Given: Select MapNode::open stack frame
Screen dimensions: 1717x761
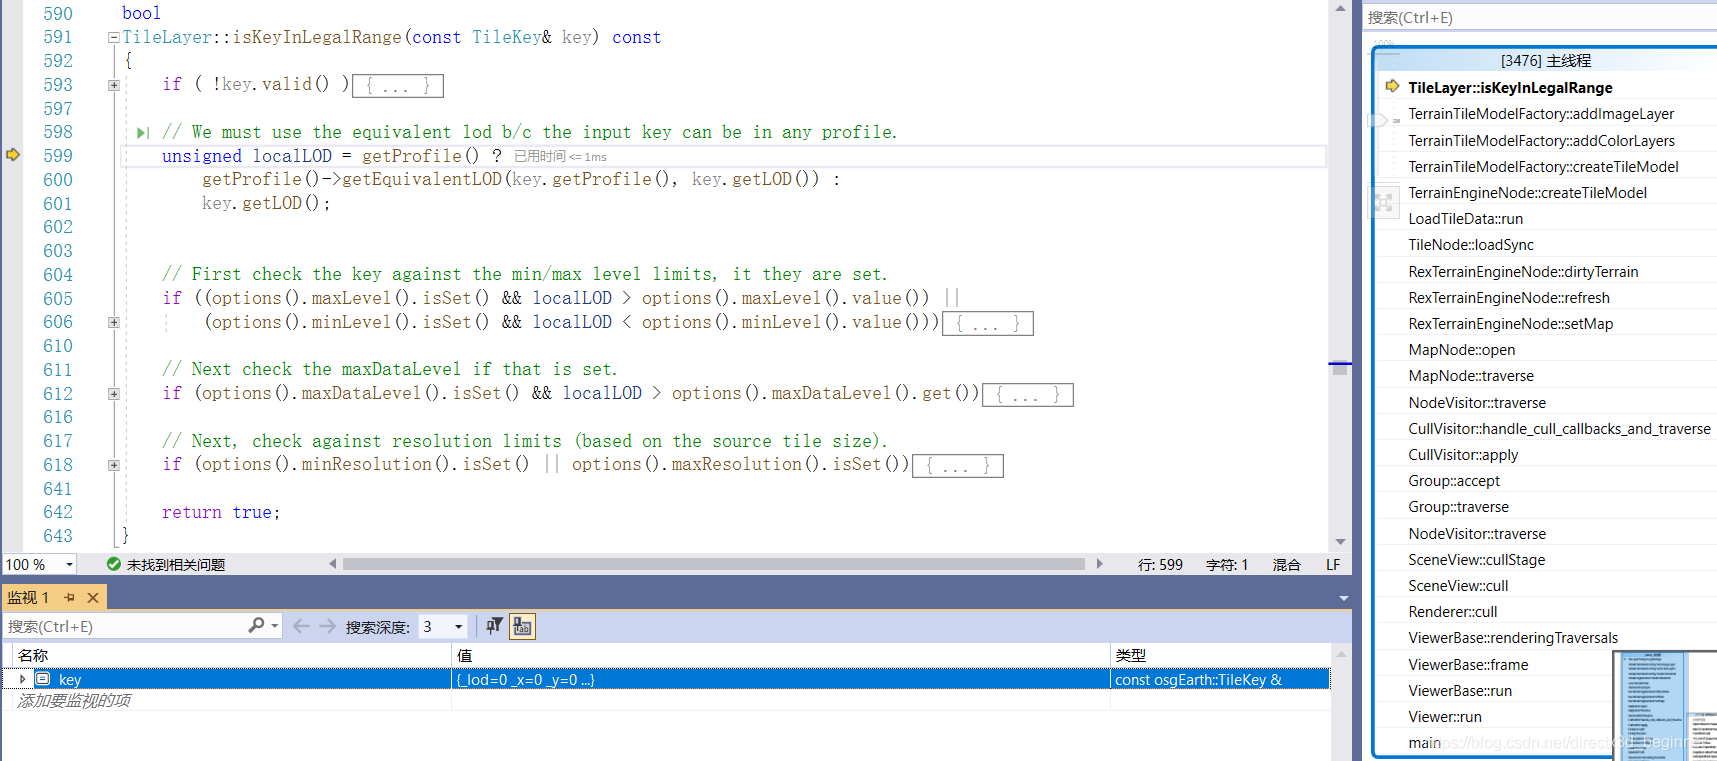Looking at the screenshot, I should tap(1461, 350).
